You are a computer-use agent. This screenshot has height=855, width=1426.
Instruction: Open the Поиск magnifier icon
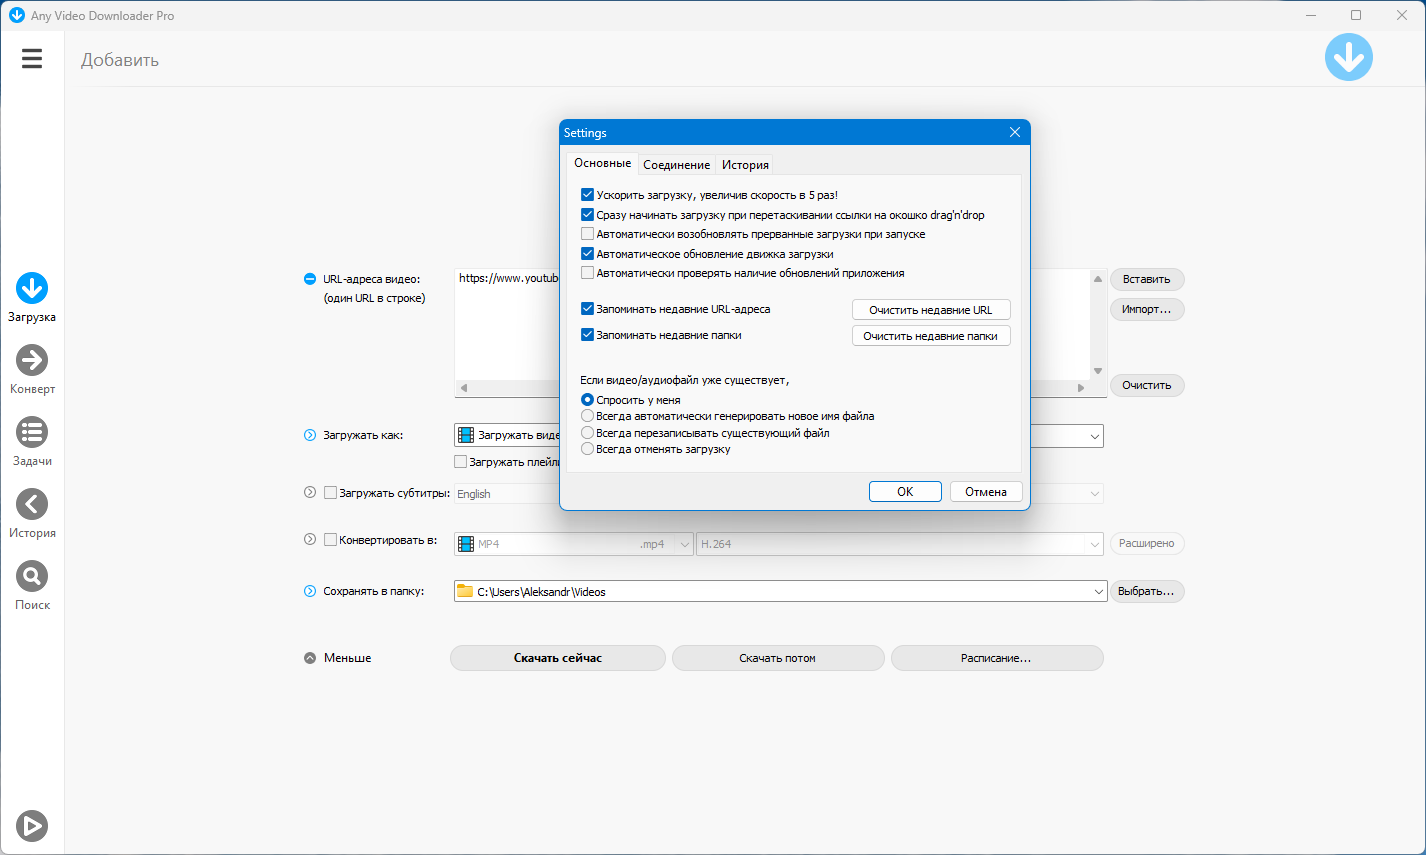coord(32,577)
